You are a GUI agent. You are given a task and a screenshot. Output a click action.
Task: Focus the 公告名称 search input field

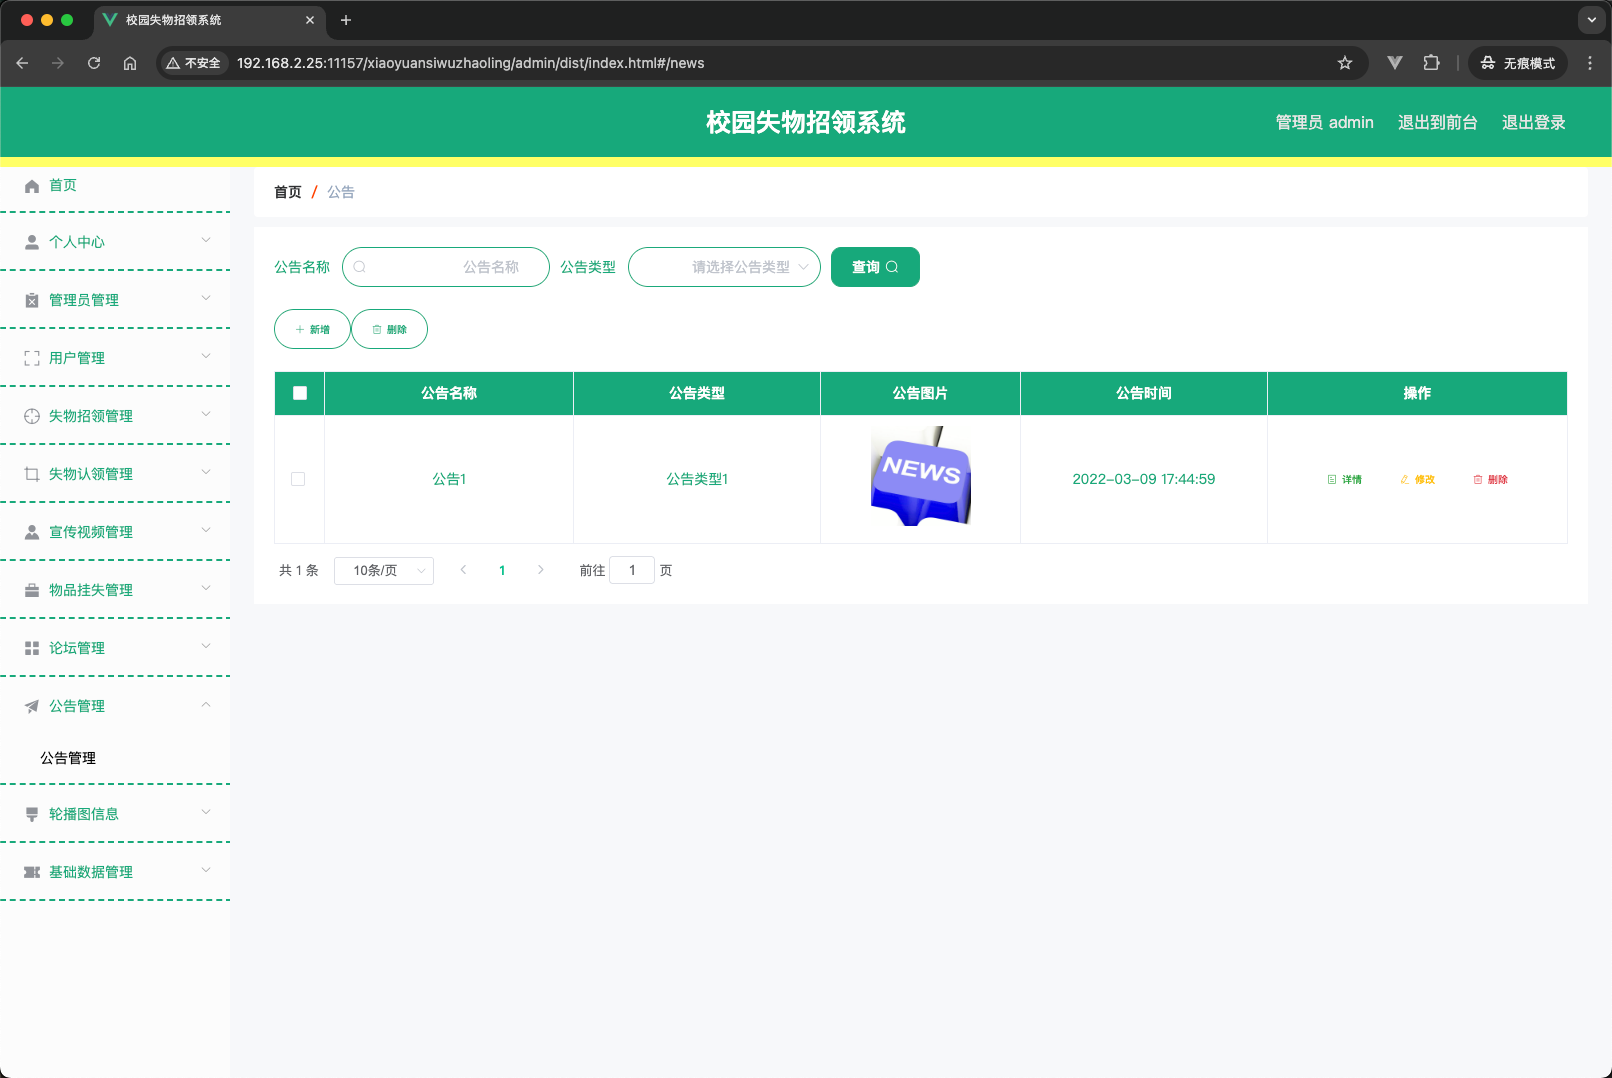tap(446, 267)
